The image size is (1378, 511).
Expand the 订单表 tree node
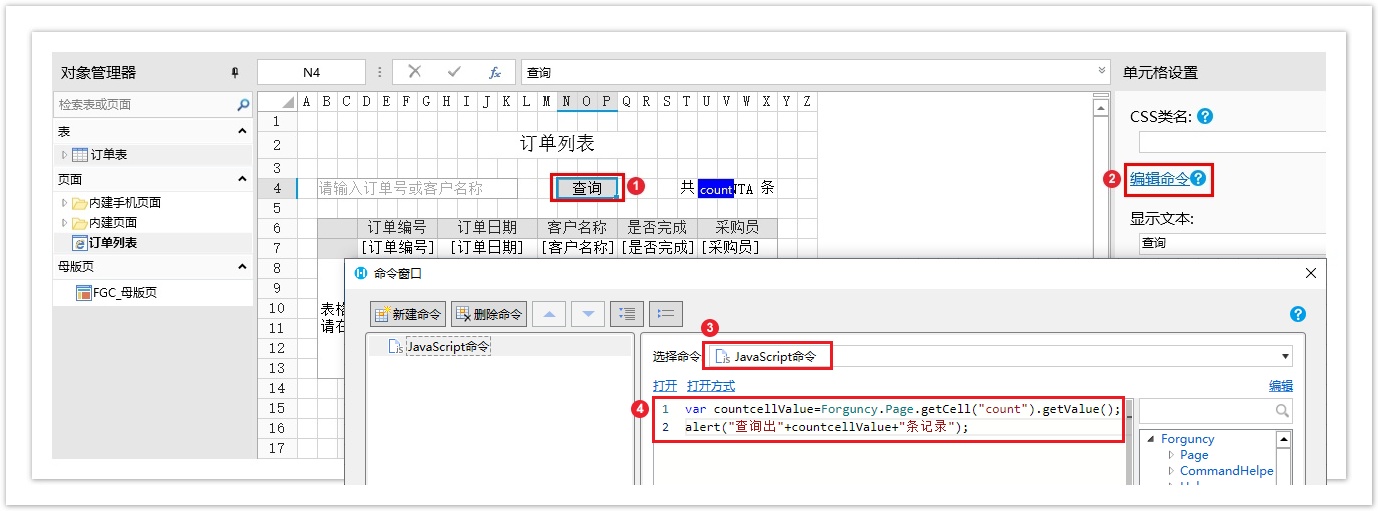click(65, 155)
